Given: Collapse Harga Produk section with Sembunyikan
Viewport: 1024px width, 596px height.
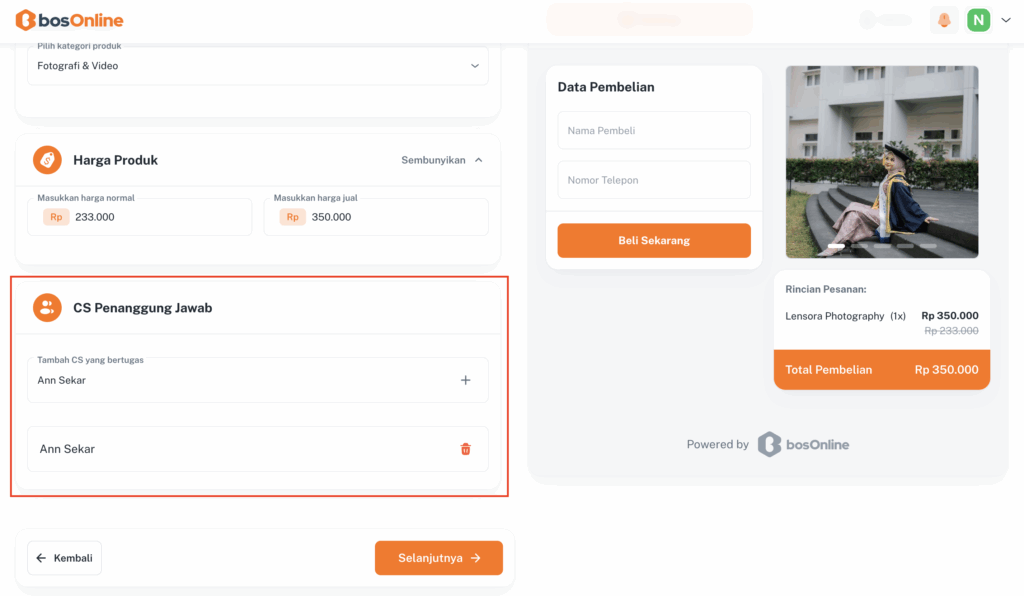Looking at the screenshot, I should (x=442, y=160).
